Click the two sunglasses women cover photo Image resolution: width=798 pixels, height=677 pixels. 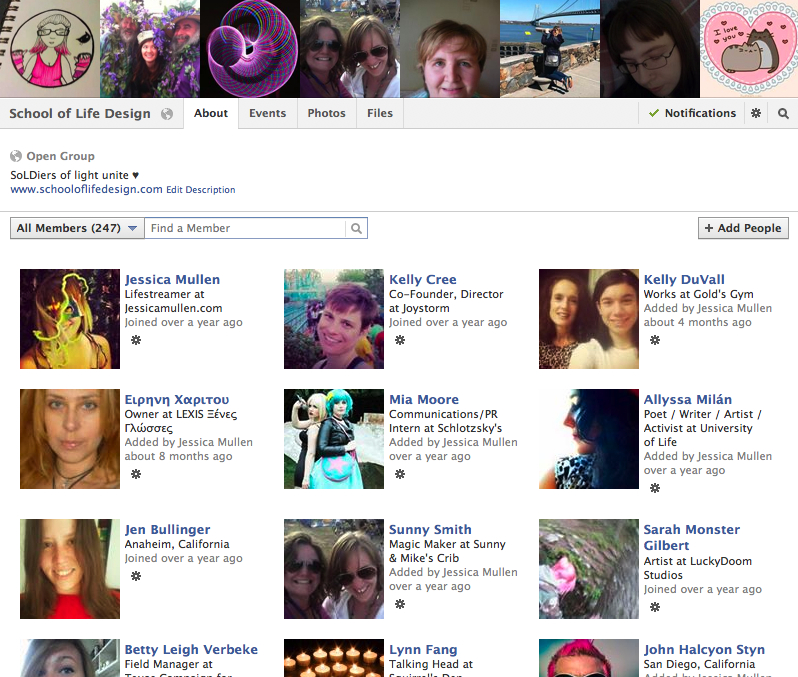click(x=350, y=49)
